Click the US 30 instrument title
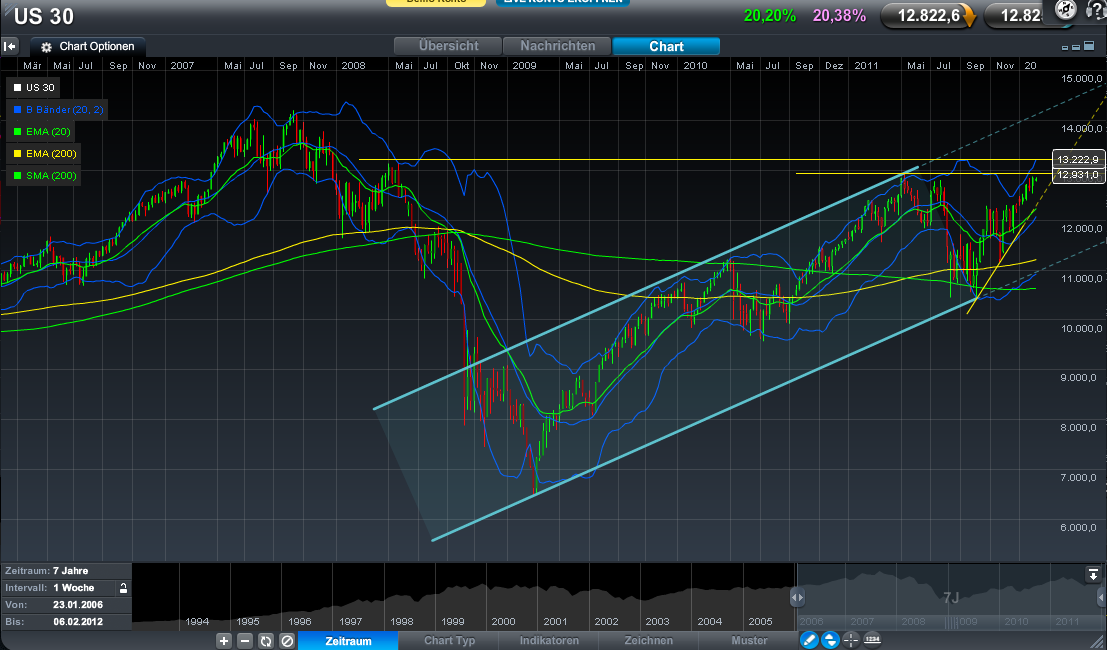Viewport: 1107px width, 650px height. (x=44, y=17)
